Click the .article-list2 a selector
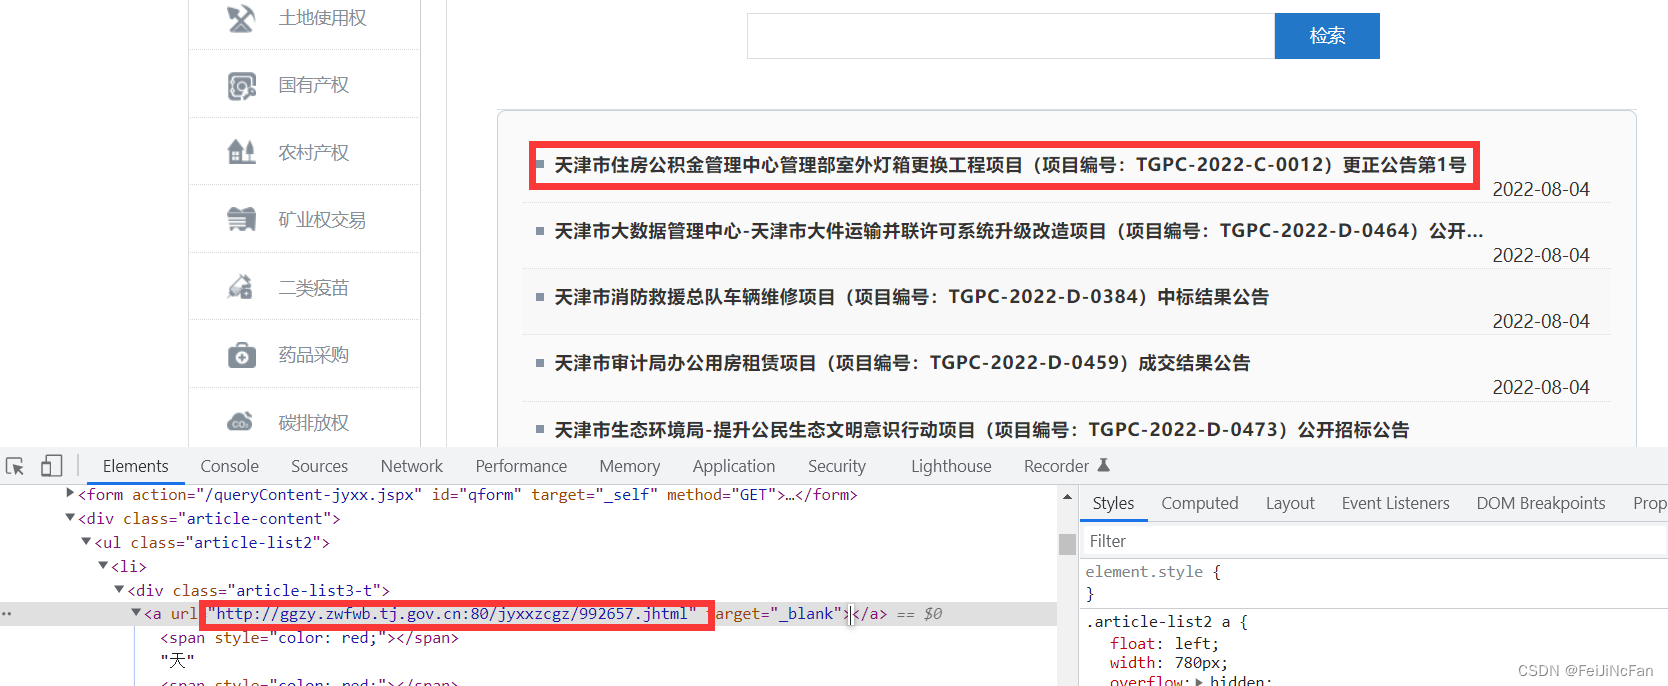 1160,622
